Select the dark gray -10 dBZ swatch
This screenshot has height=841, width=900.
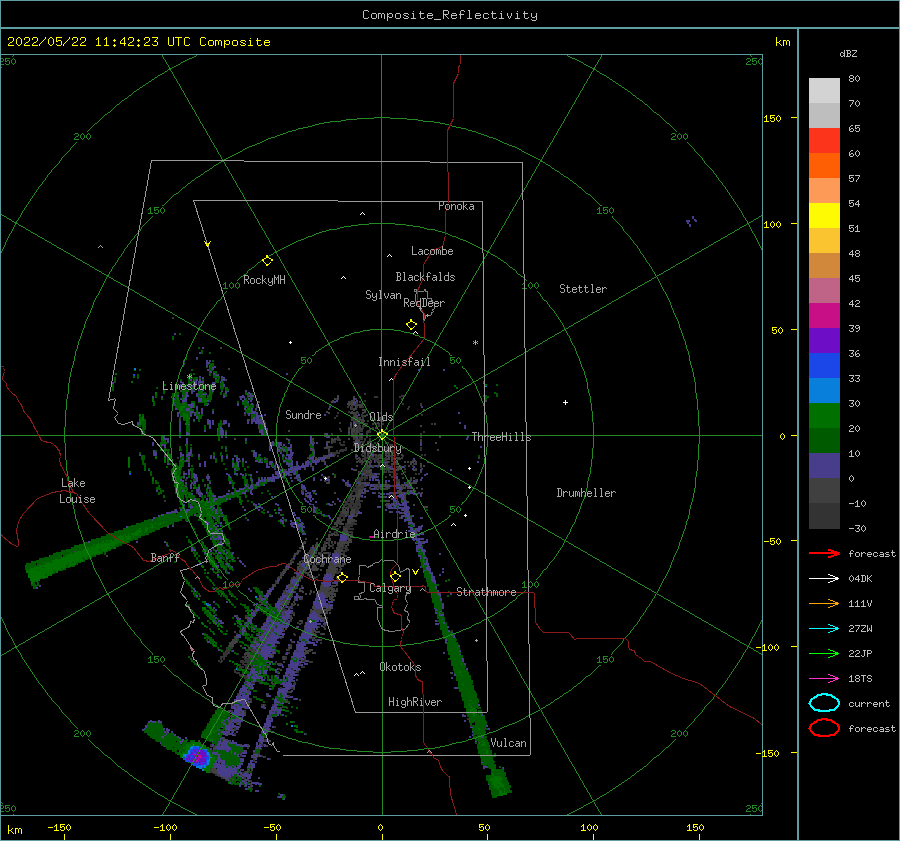(824, 515)
